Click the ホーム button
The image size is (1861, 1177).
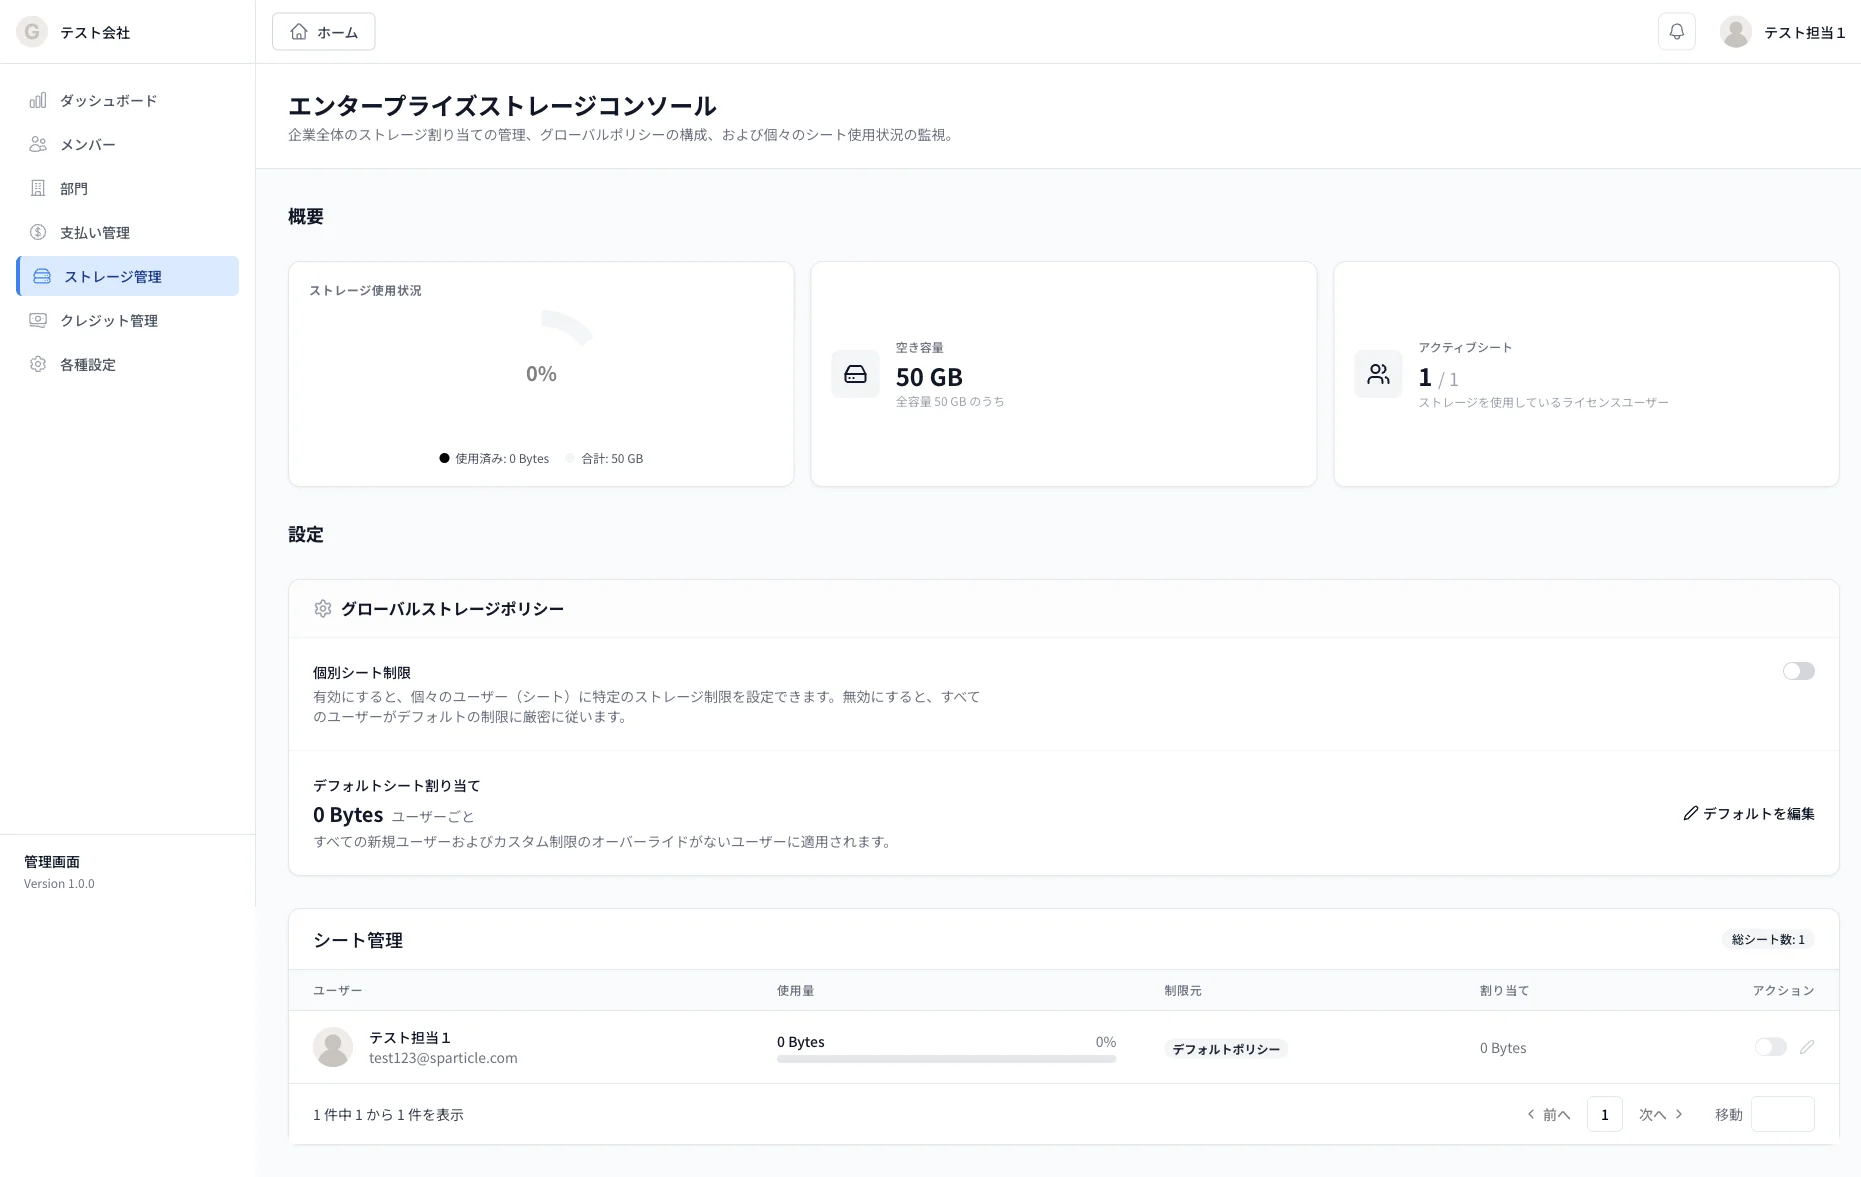tap(323, 32)
